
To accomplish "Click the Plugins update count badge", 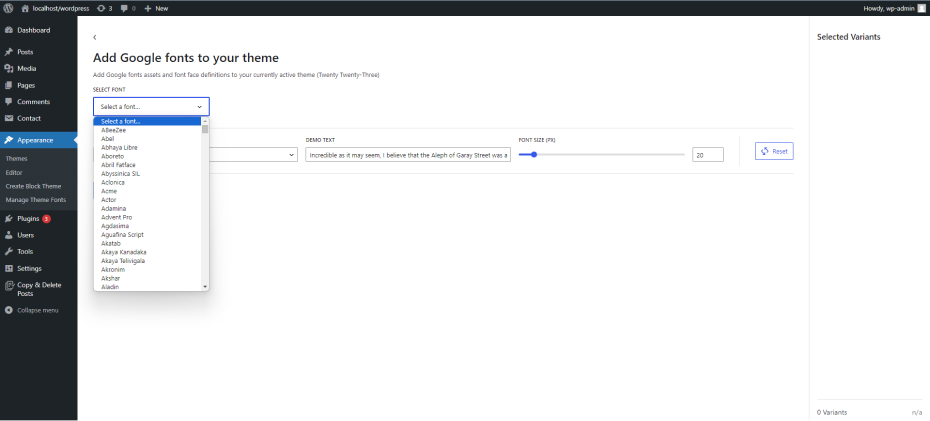I will (x=46, y=219).
